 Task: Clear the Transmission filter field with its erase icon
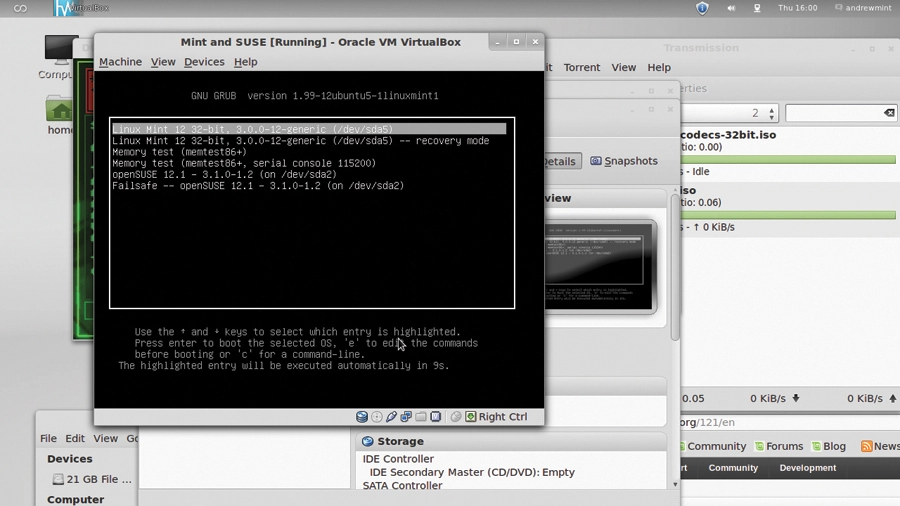[x=889, y=113]
